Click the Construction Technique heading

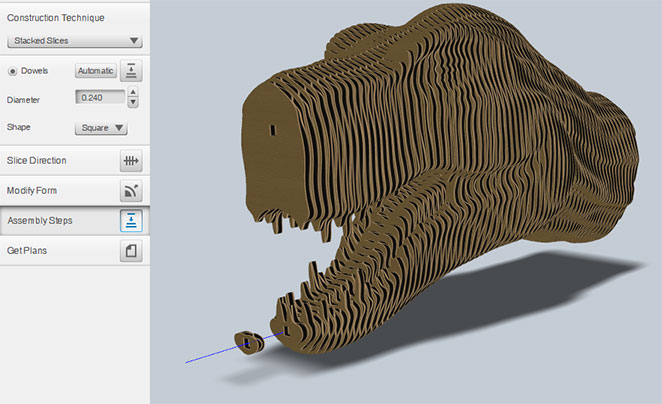[56, 18]
